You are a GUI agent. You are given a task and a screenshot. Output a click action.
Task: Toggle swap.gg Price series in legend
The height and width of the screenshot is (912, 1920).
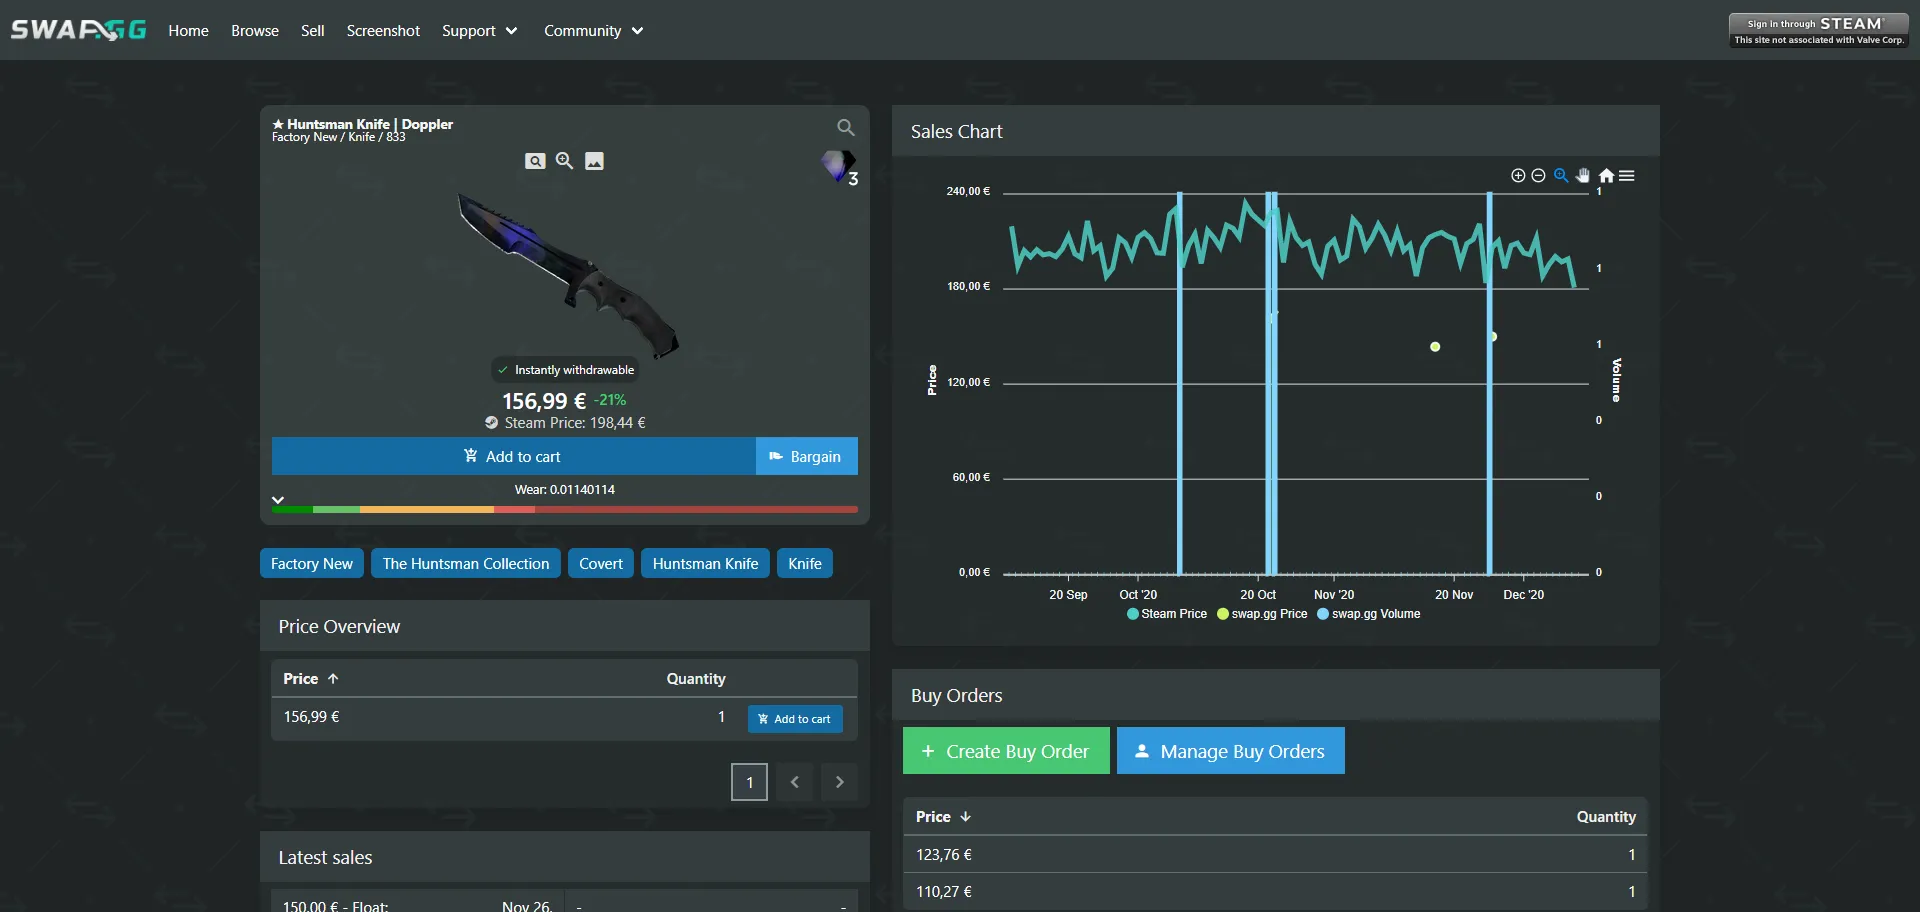[1262, 614]
